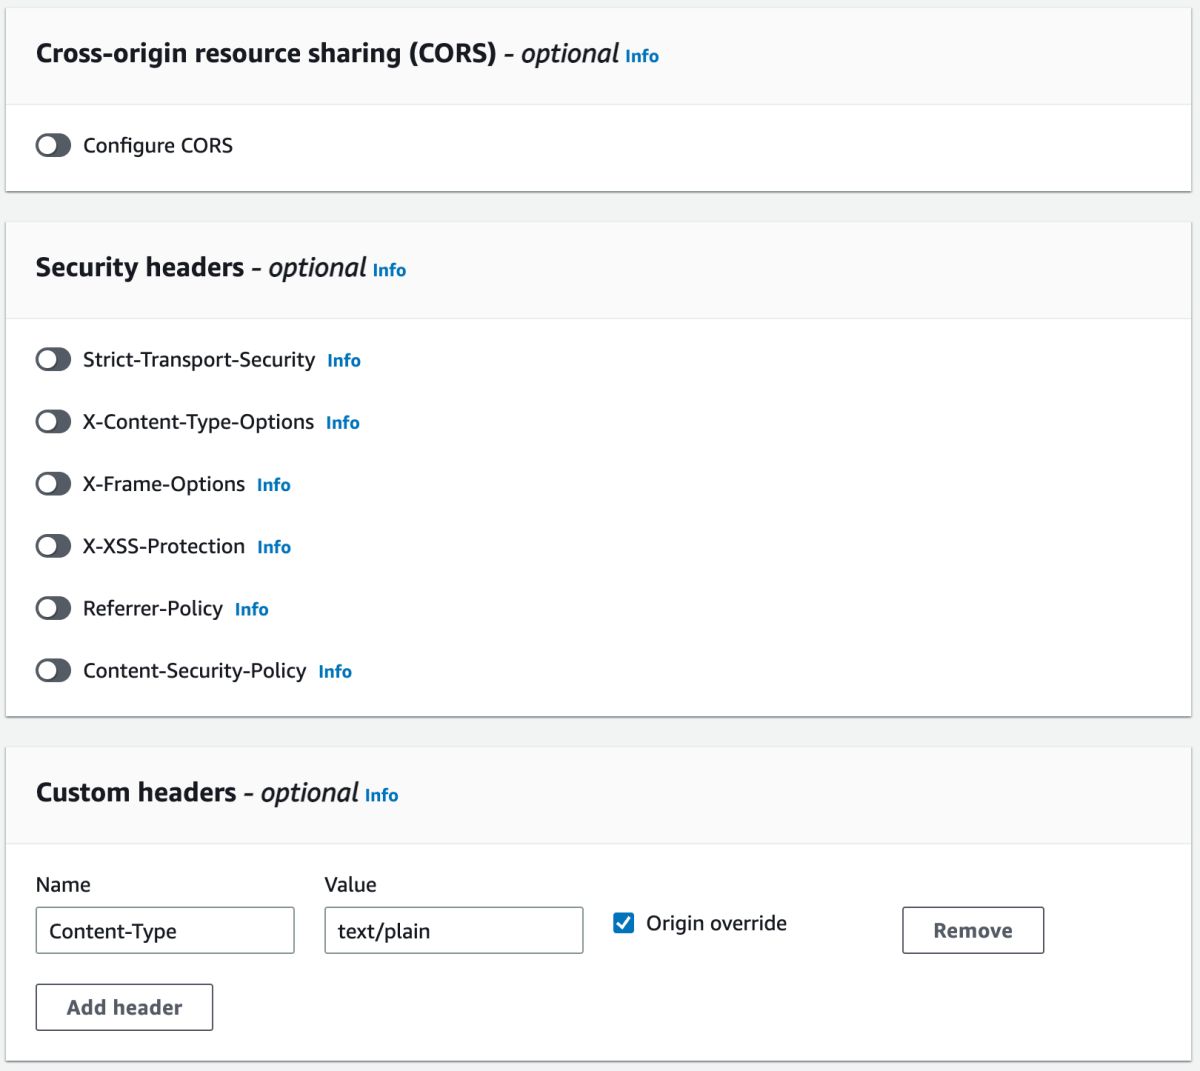This screenshot has height=1071, width=1200.
Task: Switch on X-XSS-Protection header
Action: 53,546
